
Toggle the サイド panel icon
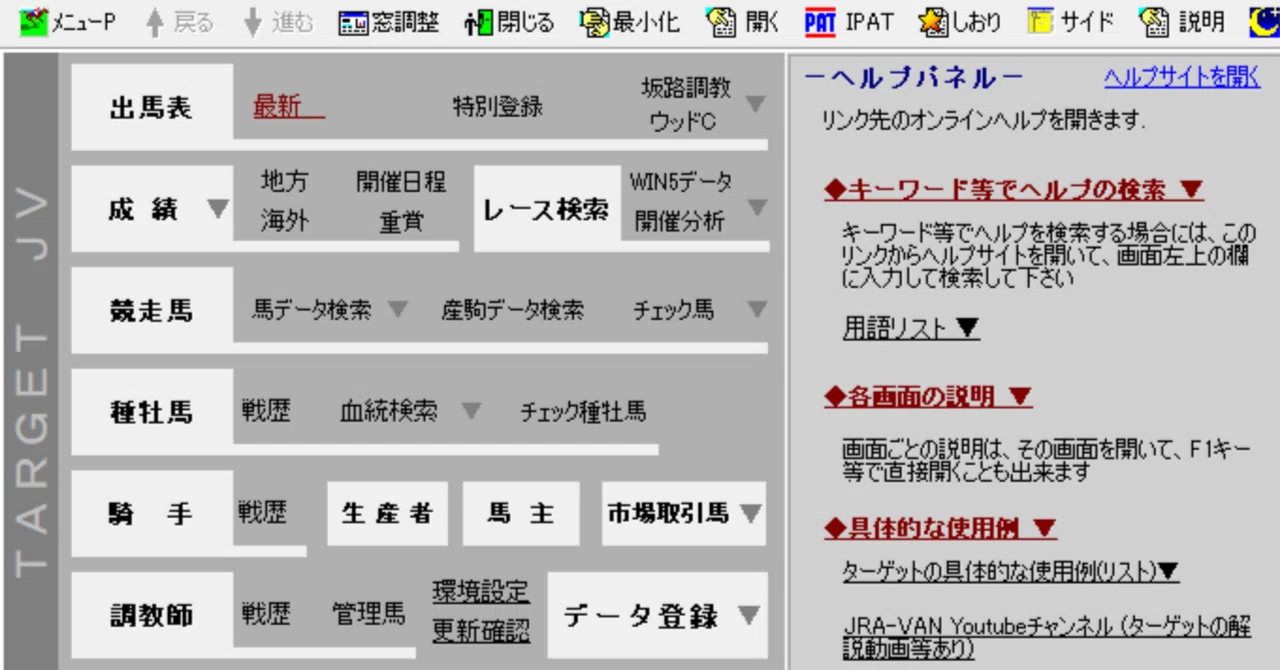(1070, 22)
